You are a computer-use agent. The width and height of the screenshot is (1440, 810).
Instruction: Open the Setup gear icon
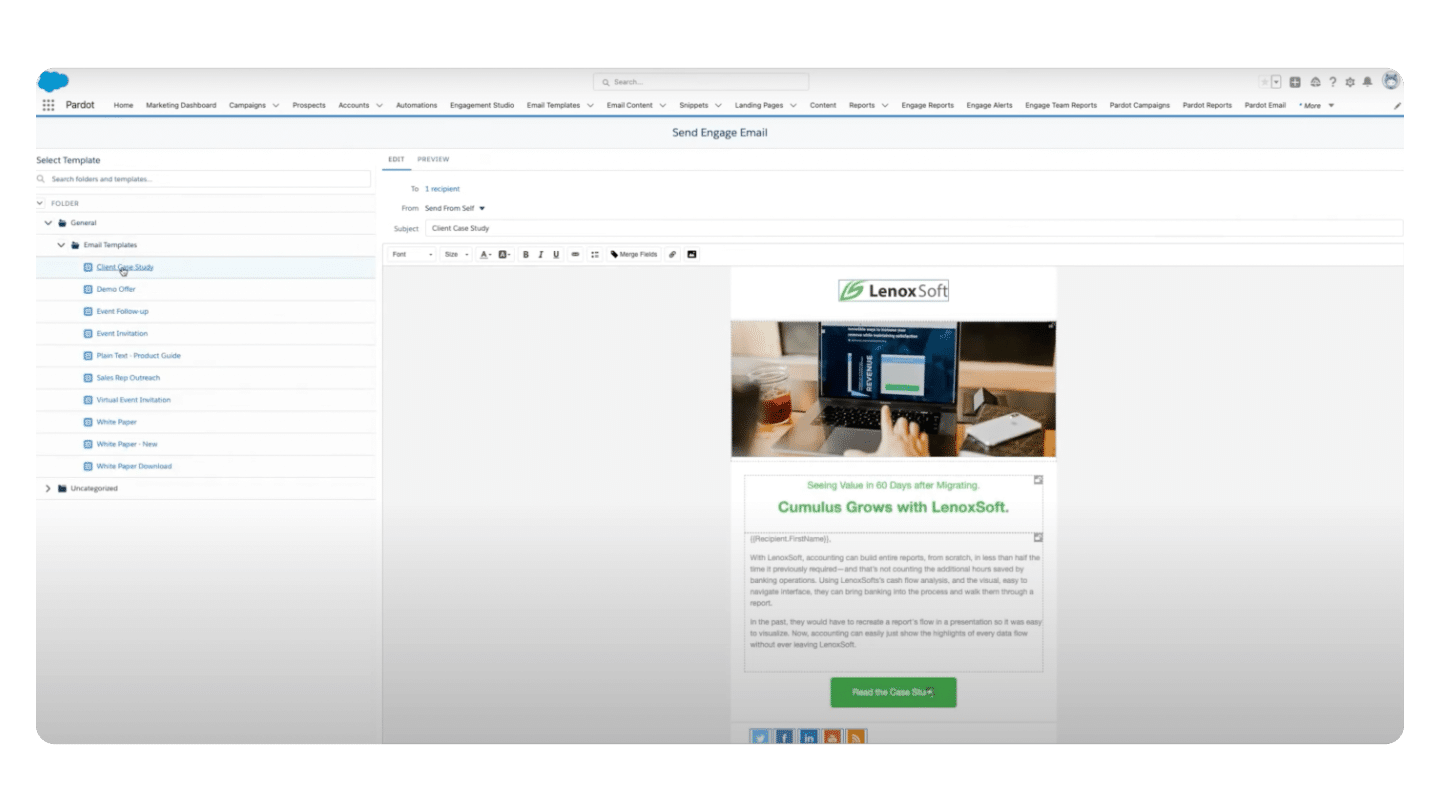click(1350, 82)
